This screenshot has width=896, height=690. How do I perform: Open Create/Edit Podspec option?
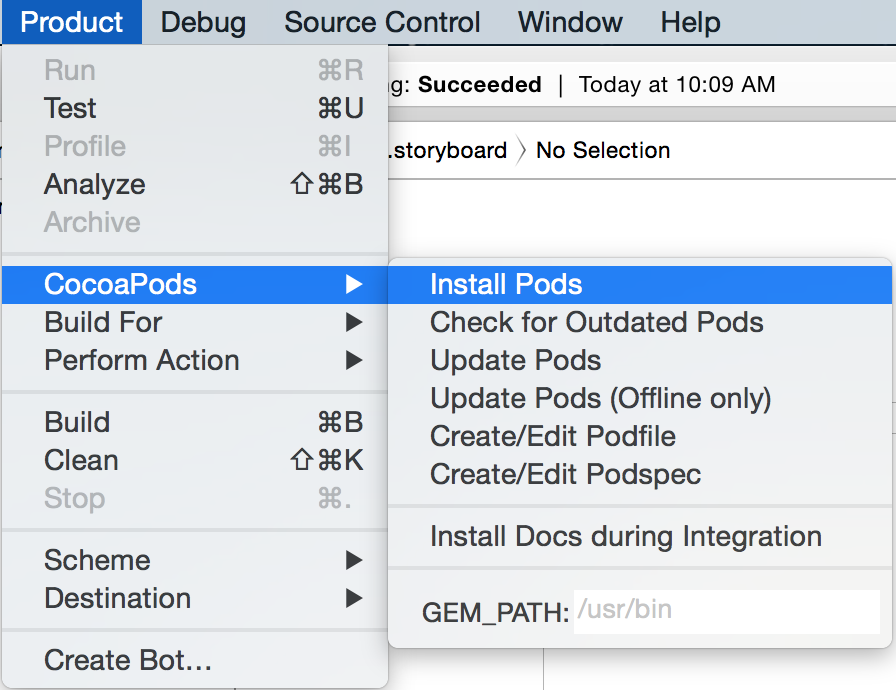pos(565,474)
